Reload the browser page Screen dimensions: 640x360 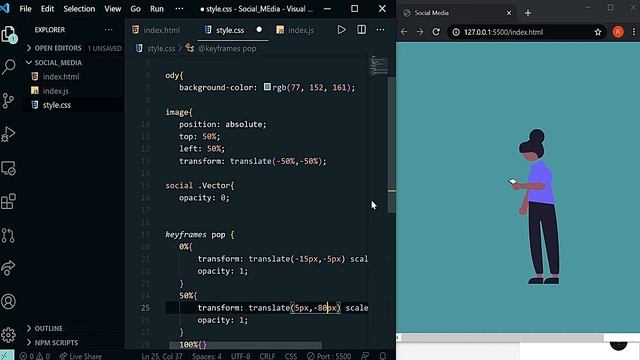[x=436, y=32]
